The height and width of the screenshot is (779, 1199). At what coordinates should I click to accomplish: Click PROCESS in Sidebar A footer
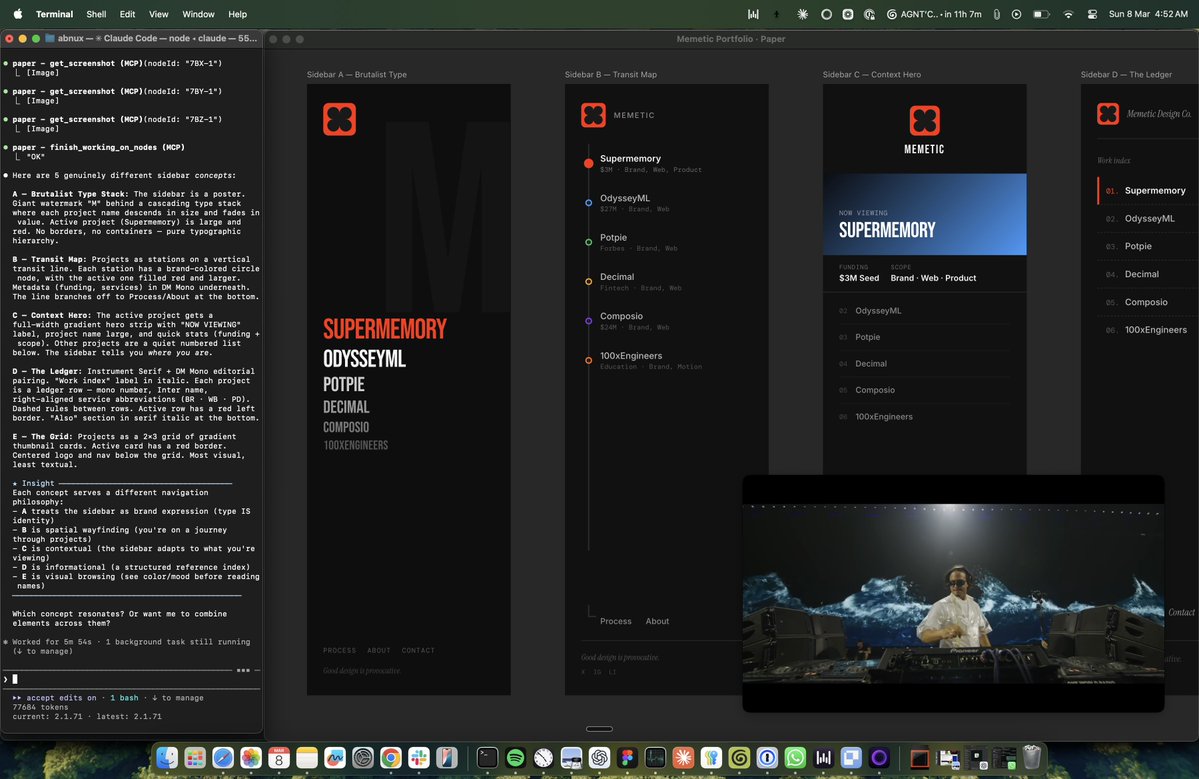click(340, 651)
